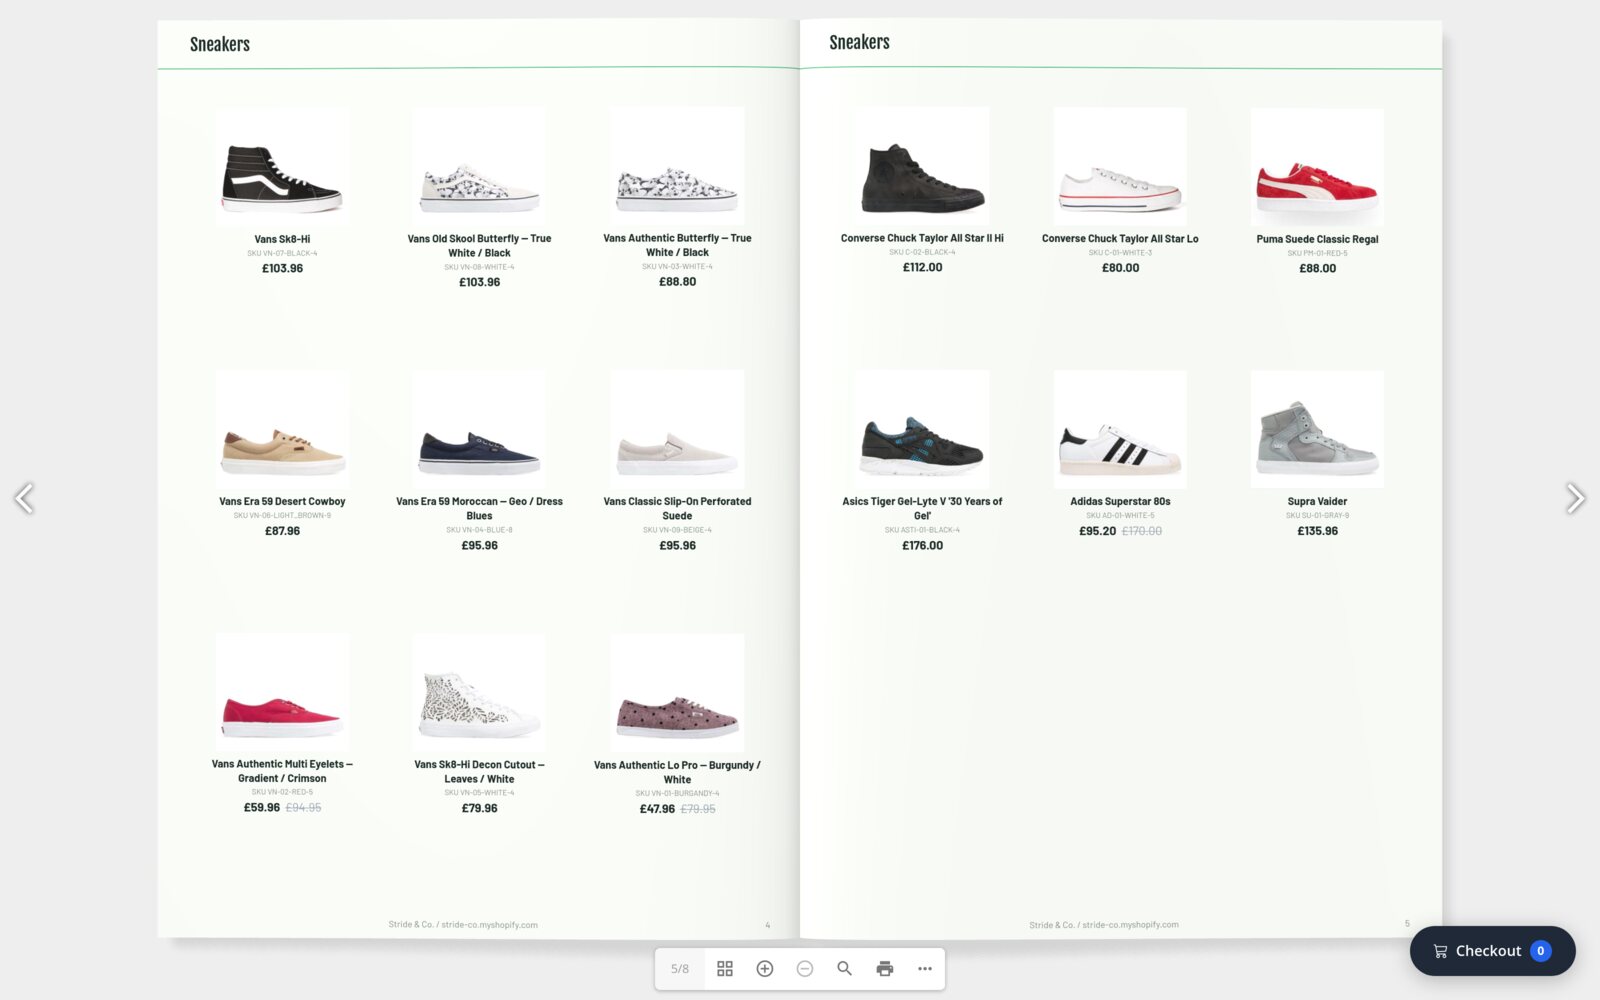Image resolution: width=1600 pixels, height=1000 pixels.
Task: Go to the previous page arrow
Action: (24, 498)
